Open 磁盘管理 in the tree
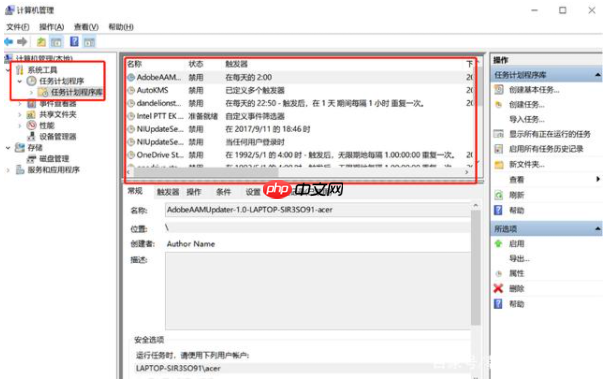 pyautogui.click(x=54, y=159)
